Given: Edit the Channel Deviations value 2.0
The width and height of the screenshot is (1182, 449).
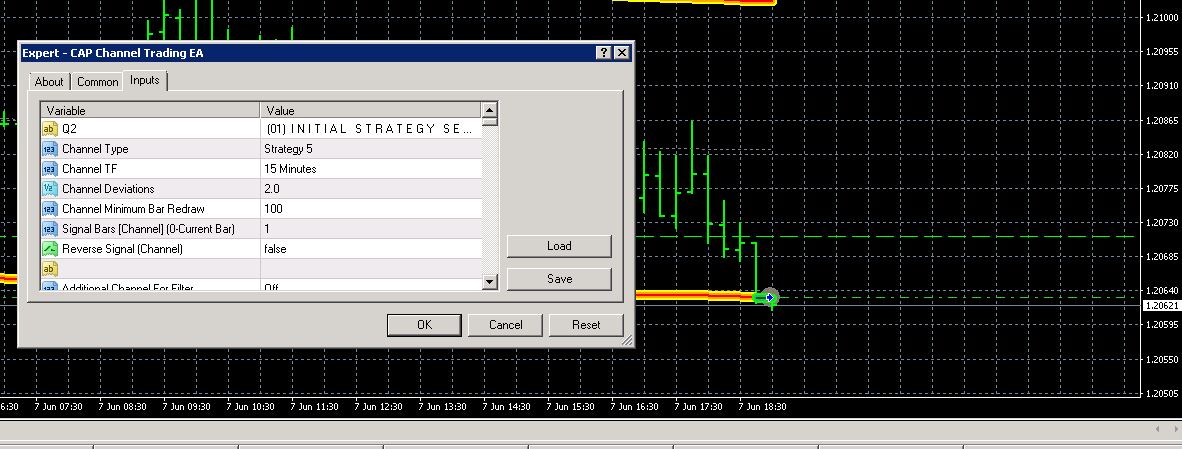Looking at the screenshot, I should [x=371, y=189].
